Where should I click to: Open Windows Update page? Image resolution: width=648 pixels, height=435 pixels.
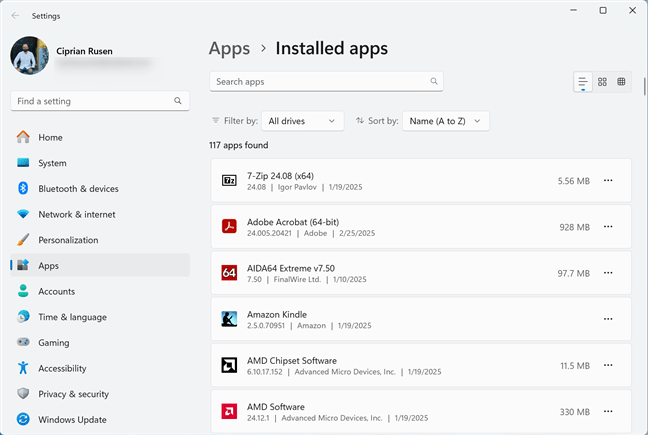coord(100,419)
